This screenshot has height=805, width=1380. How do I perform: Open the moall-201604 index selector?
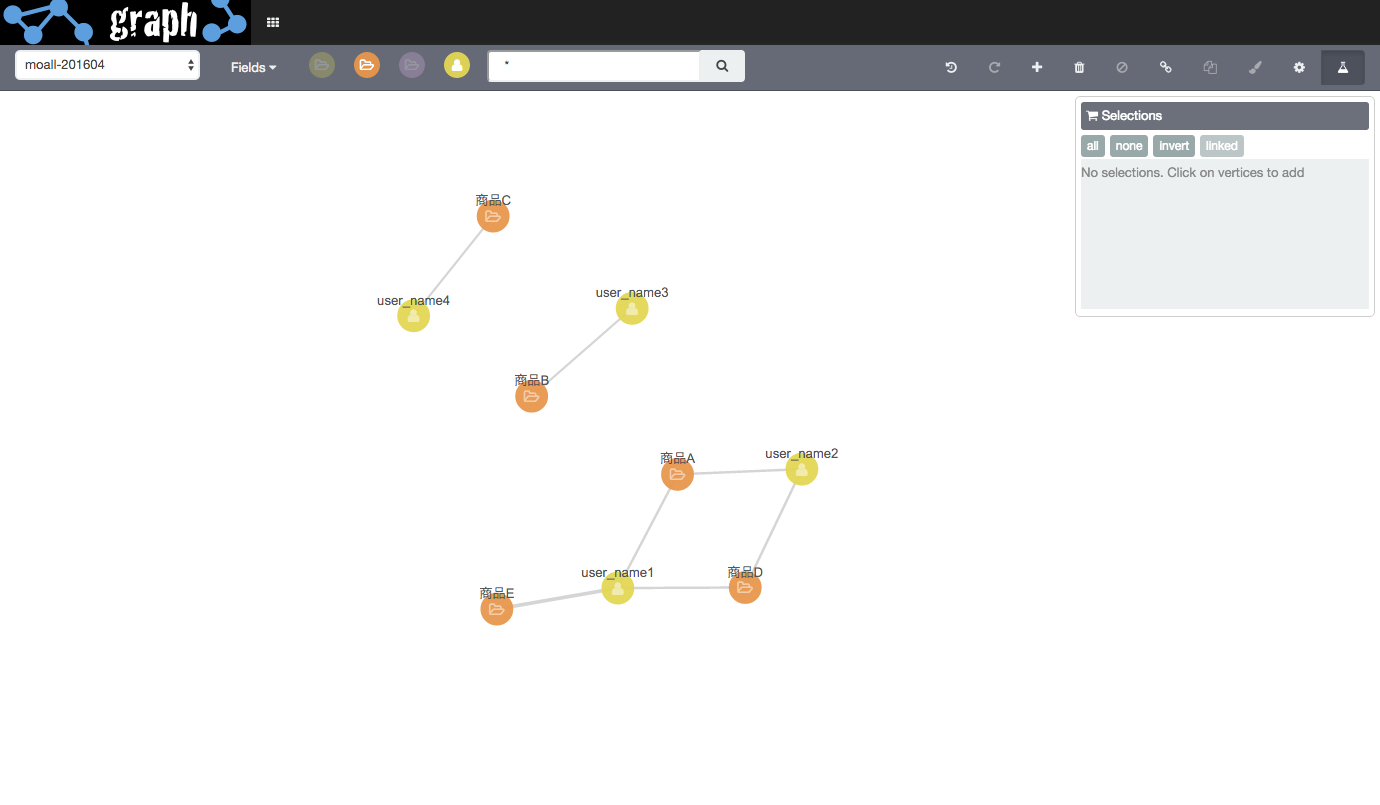click(x=107, y=63)
